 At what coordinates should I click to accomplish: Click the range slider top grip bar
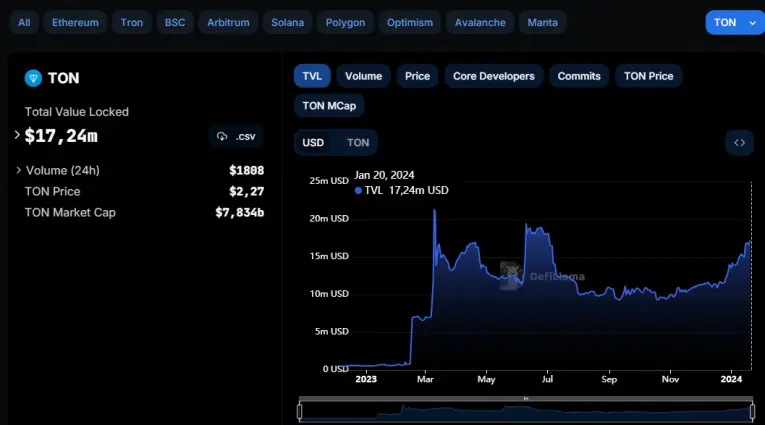pyautogui.click(x=526, y=399)
